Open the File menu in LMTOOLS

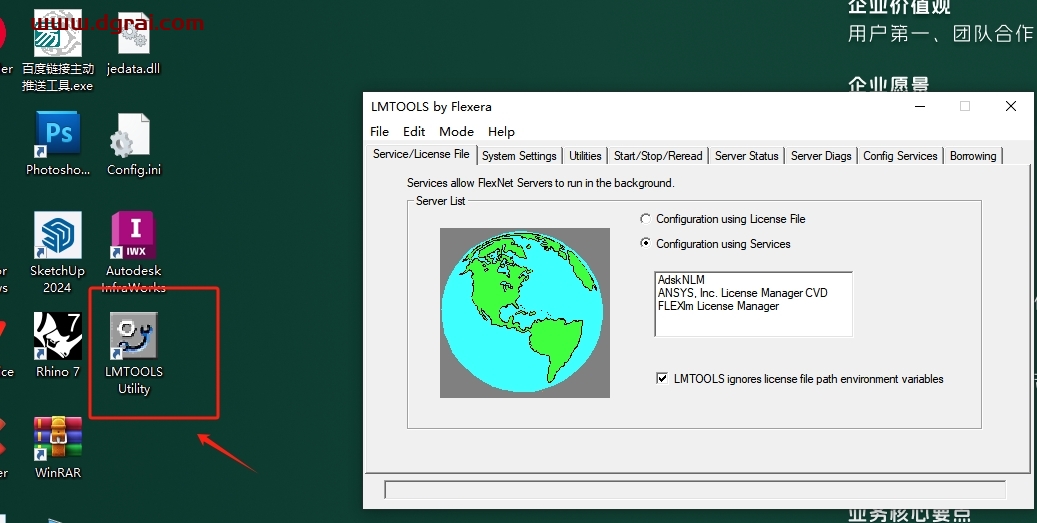click(x=379, y=131)
